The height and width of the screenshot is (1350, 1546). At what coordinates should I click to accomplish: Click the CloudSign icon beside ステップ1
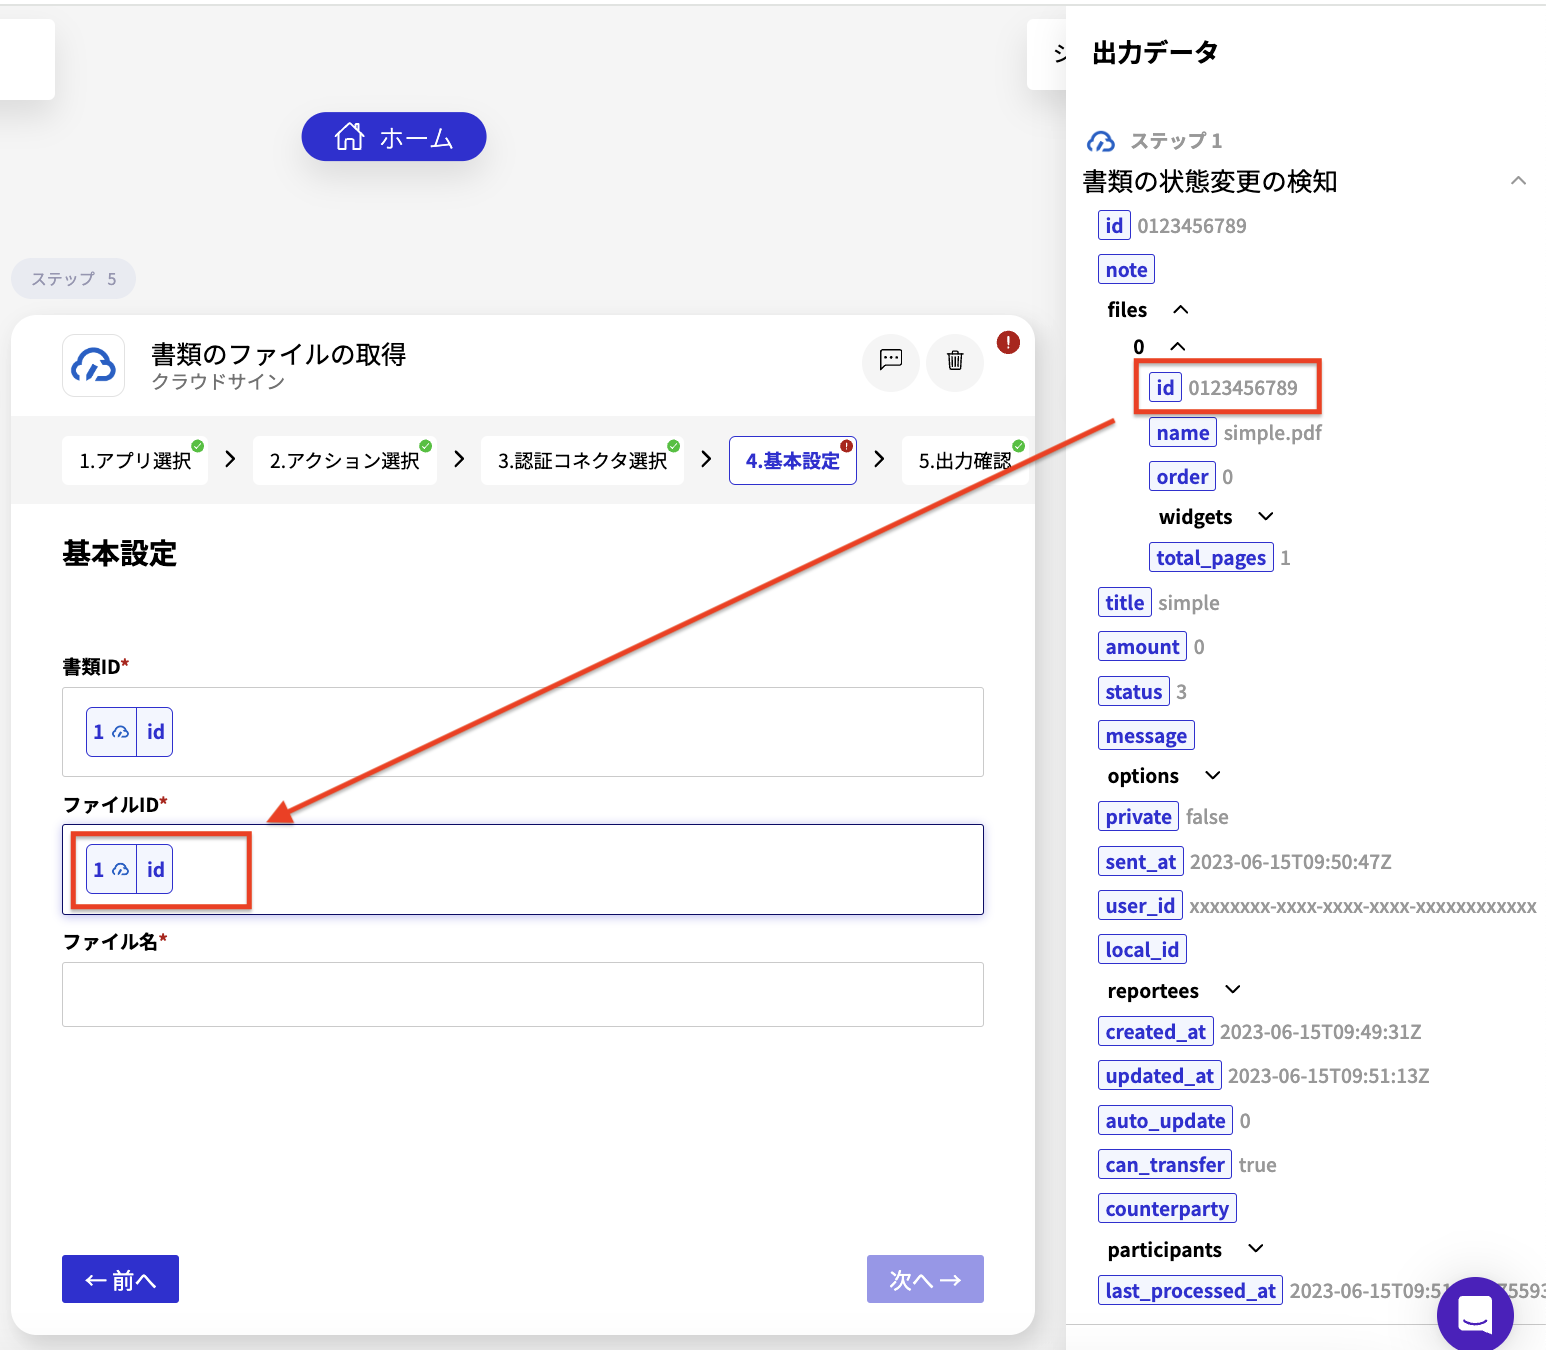pyautogui.click(x=1101, y=141)
